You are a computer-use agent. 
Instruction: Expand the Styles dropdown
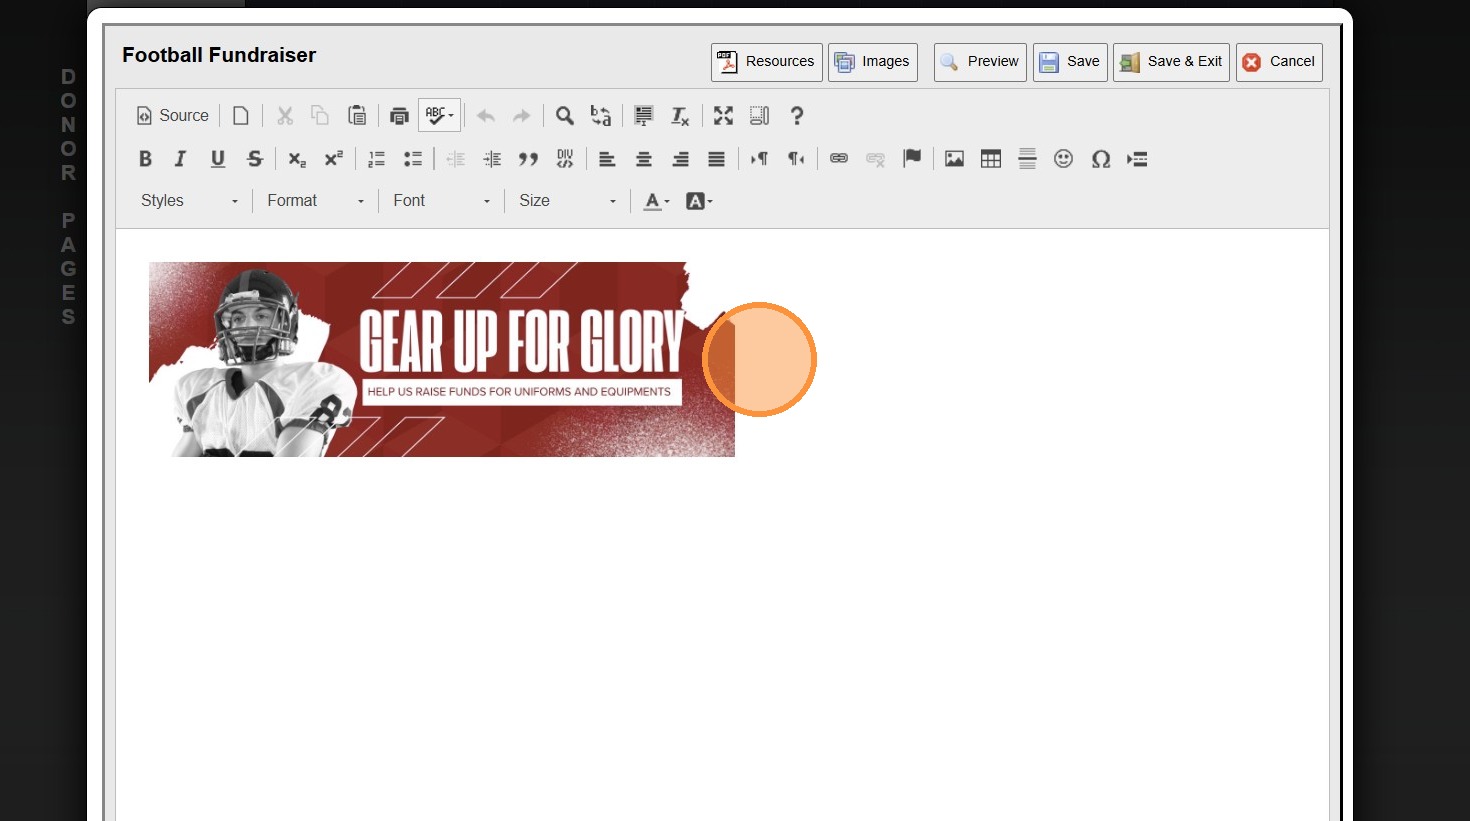point(190,201)
